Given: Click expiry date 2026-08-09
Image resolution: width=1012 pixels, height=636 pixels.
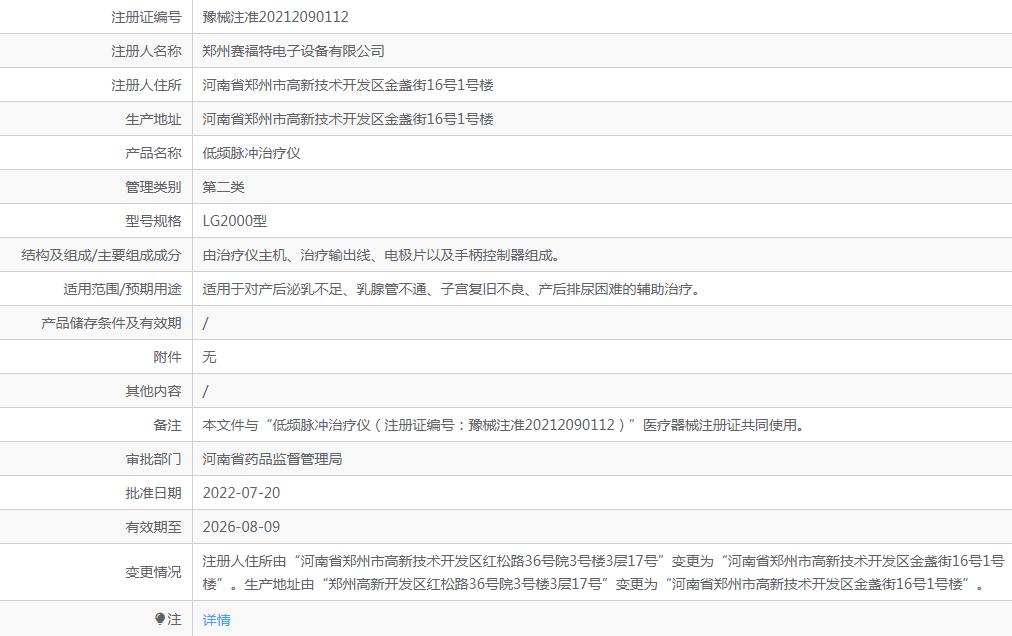Looking at the screenshot, I should click(241, 527).
